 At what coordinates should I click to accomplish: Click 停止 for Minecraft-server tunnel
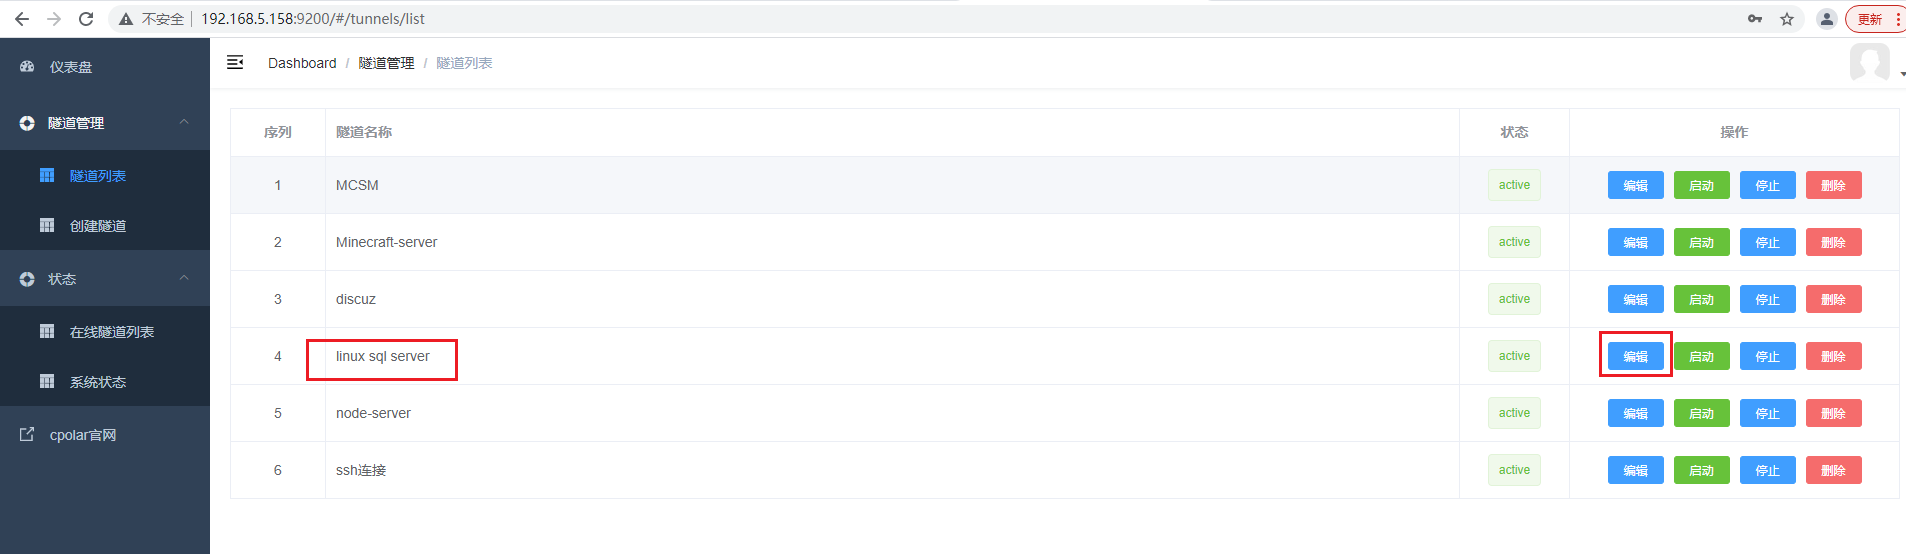[x=1767, y=242]
